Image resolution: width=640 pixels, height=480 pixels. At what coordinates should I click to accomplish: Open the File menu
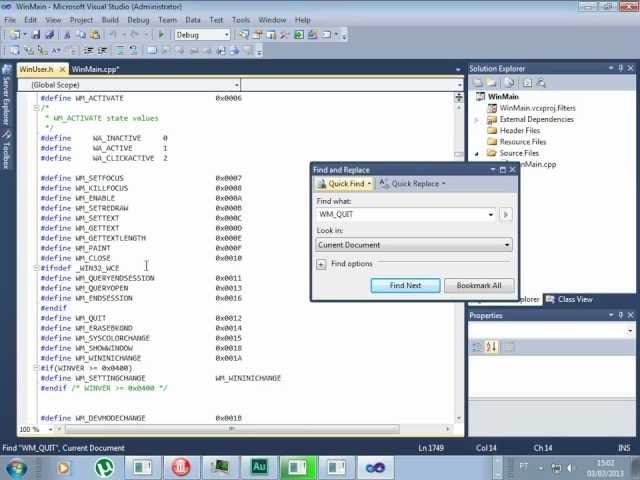(10, 20)
